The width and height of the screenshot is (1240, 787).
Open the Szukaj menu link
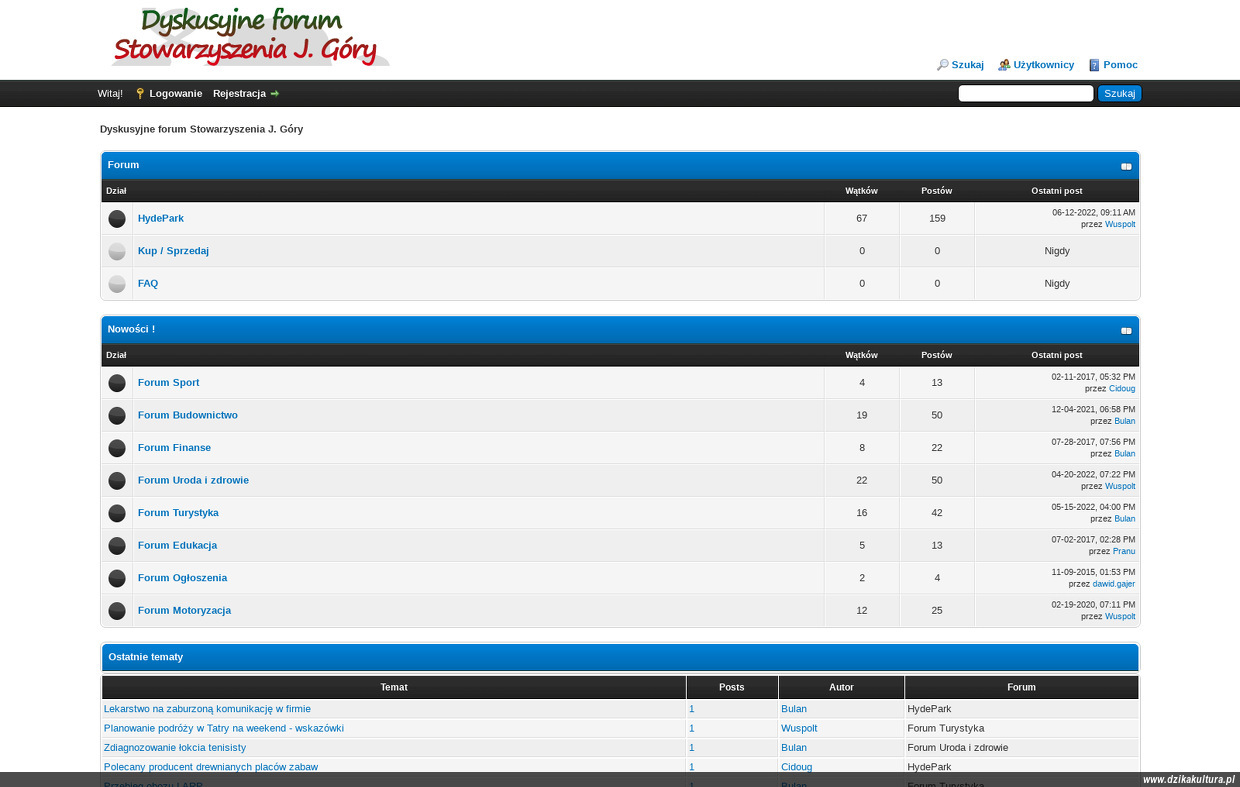[967, 65]
